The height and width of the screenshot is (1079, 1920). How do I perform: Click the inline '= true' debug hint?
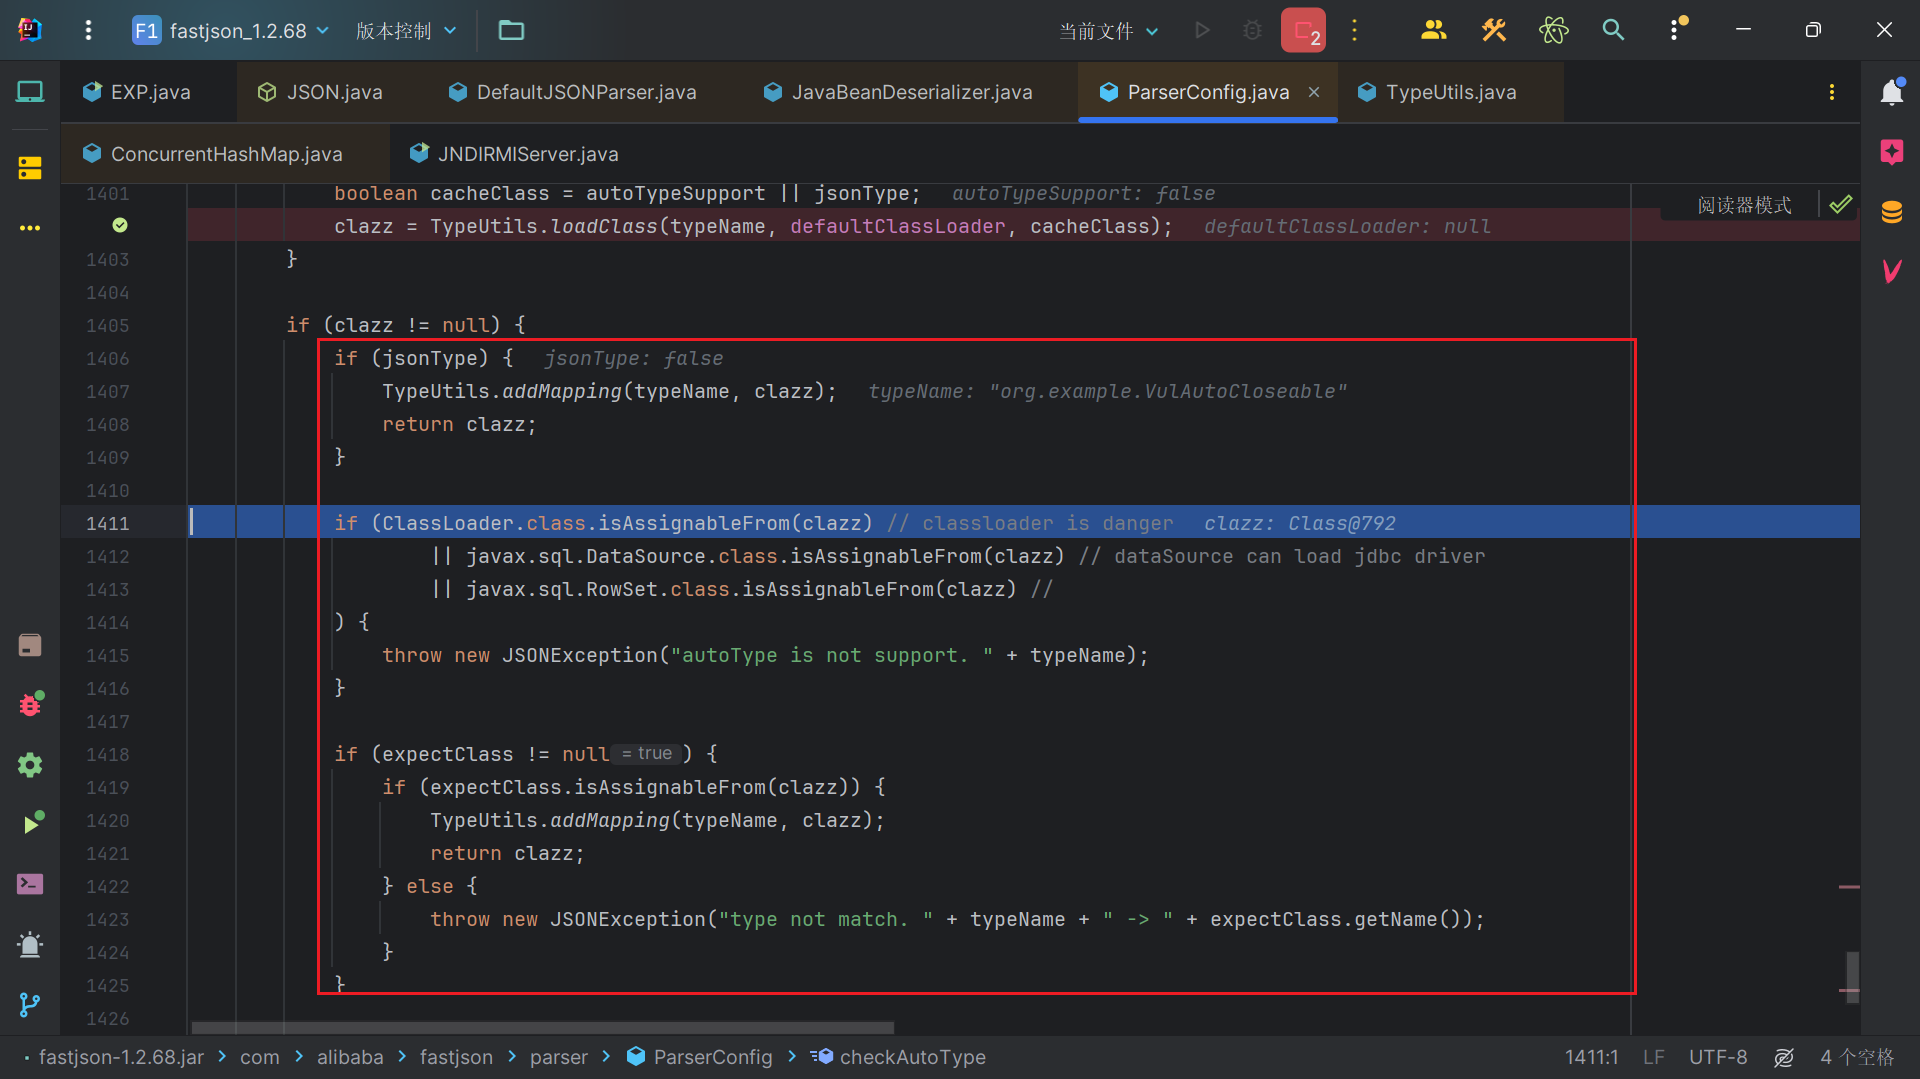[x=647, y=753]
